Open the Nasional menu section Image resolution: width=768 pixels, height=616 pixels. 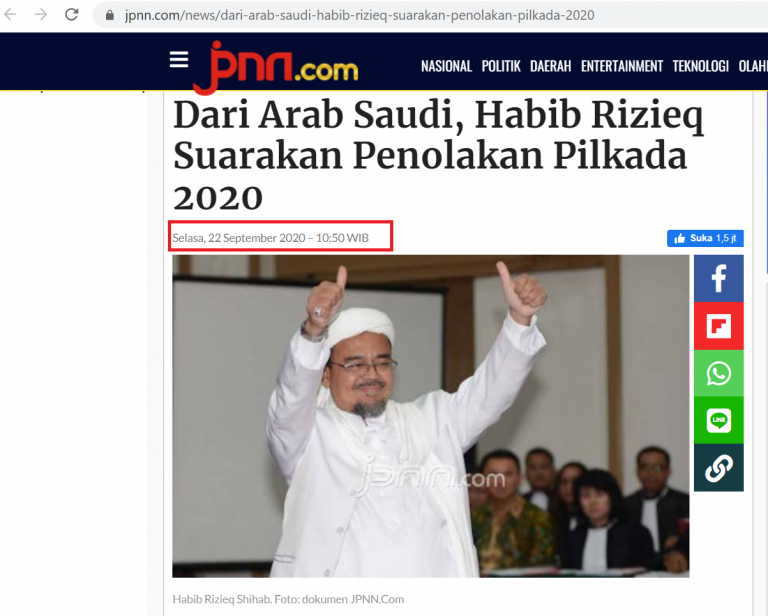point(446,66)
